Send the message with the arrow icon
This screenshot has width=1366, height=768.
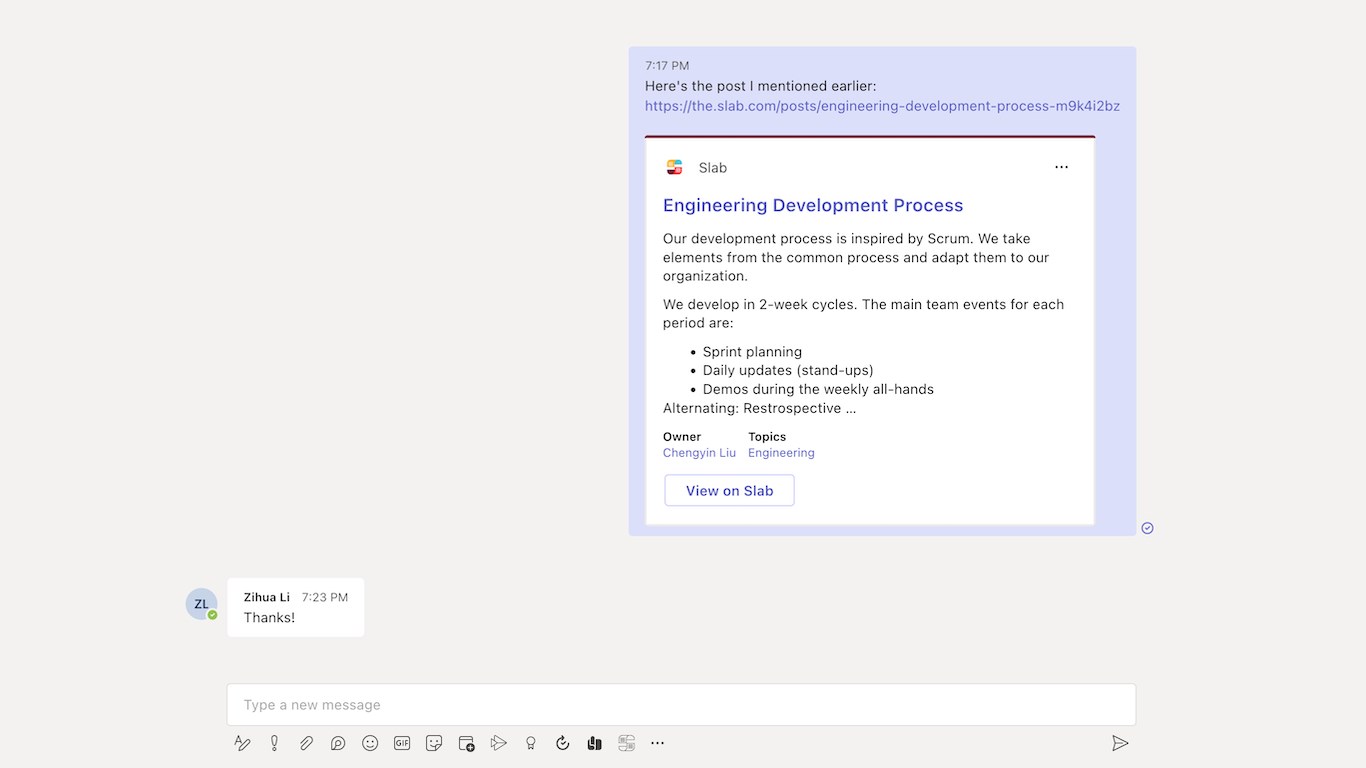[1120, 743]
